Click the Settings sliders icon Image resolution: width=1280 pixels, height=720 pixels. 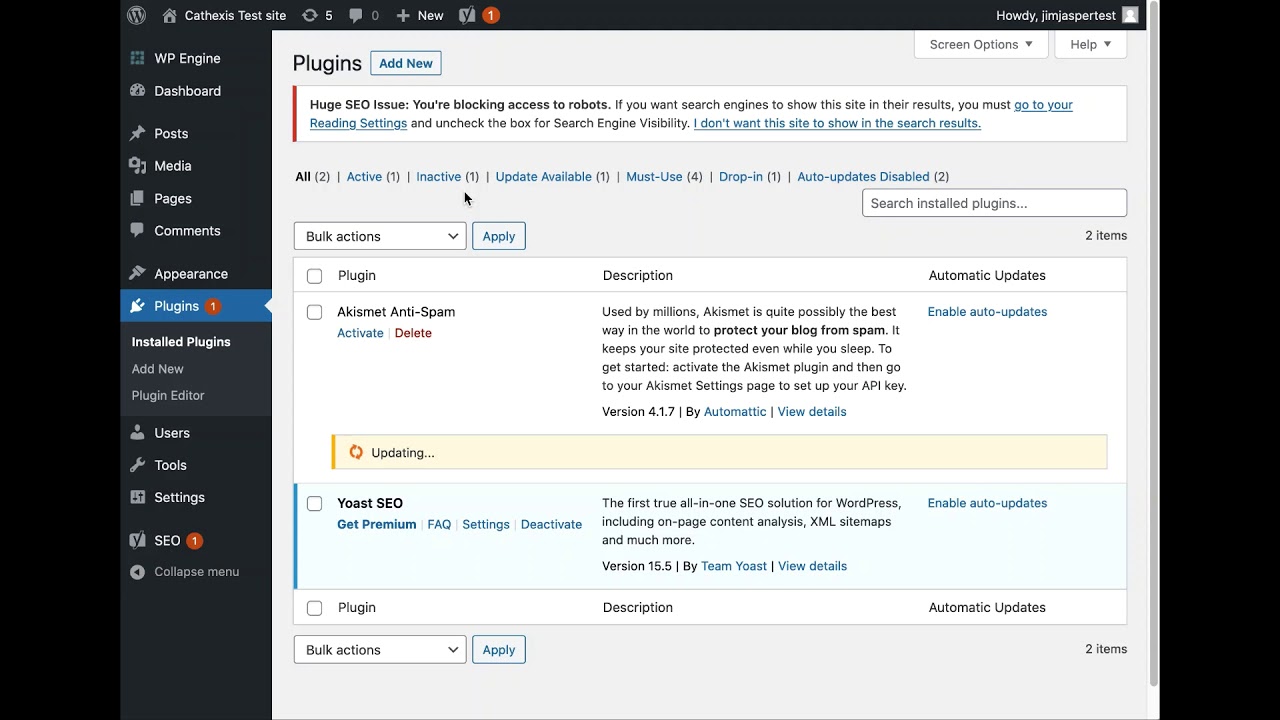(137, 497)
